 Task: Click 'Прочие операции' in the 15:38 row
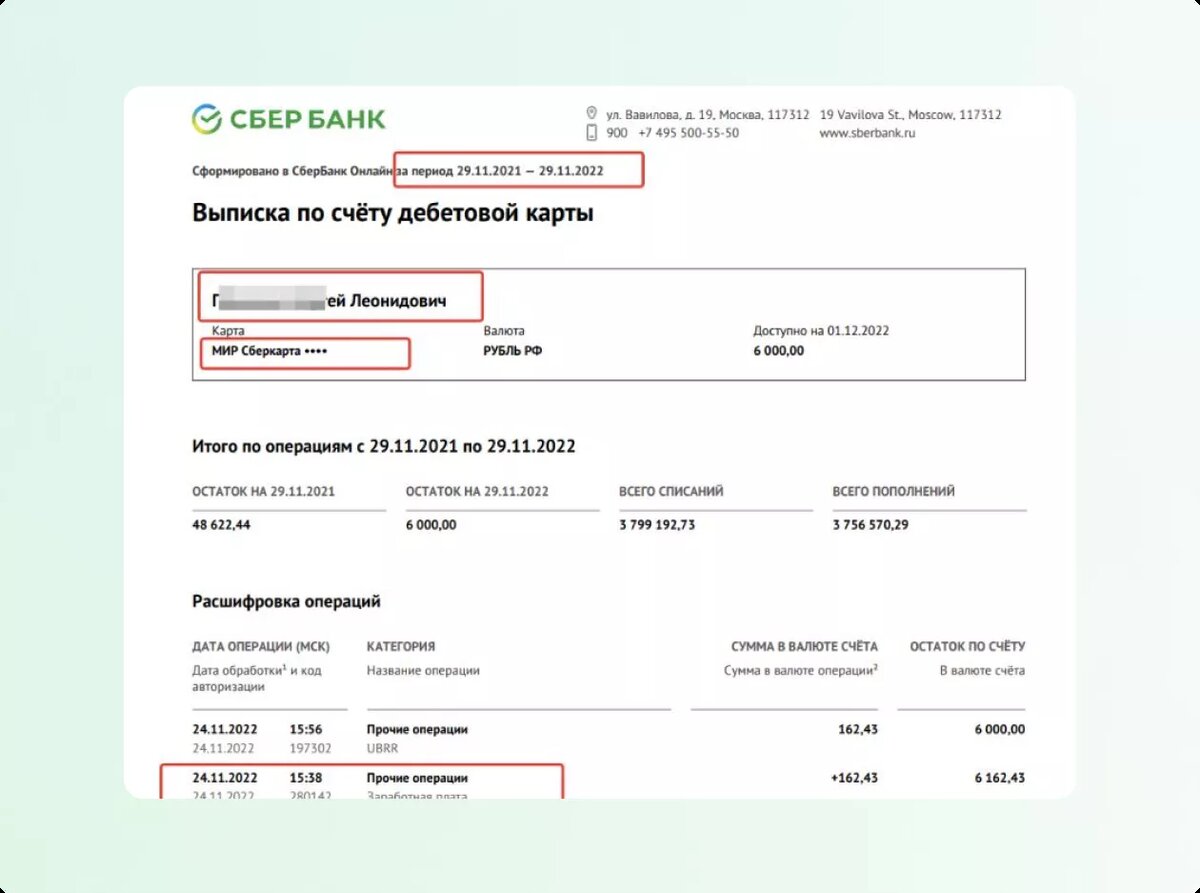point(417,778)
